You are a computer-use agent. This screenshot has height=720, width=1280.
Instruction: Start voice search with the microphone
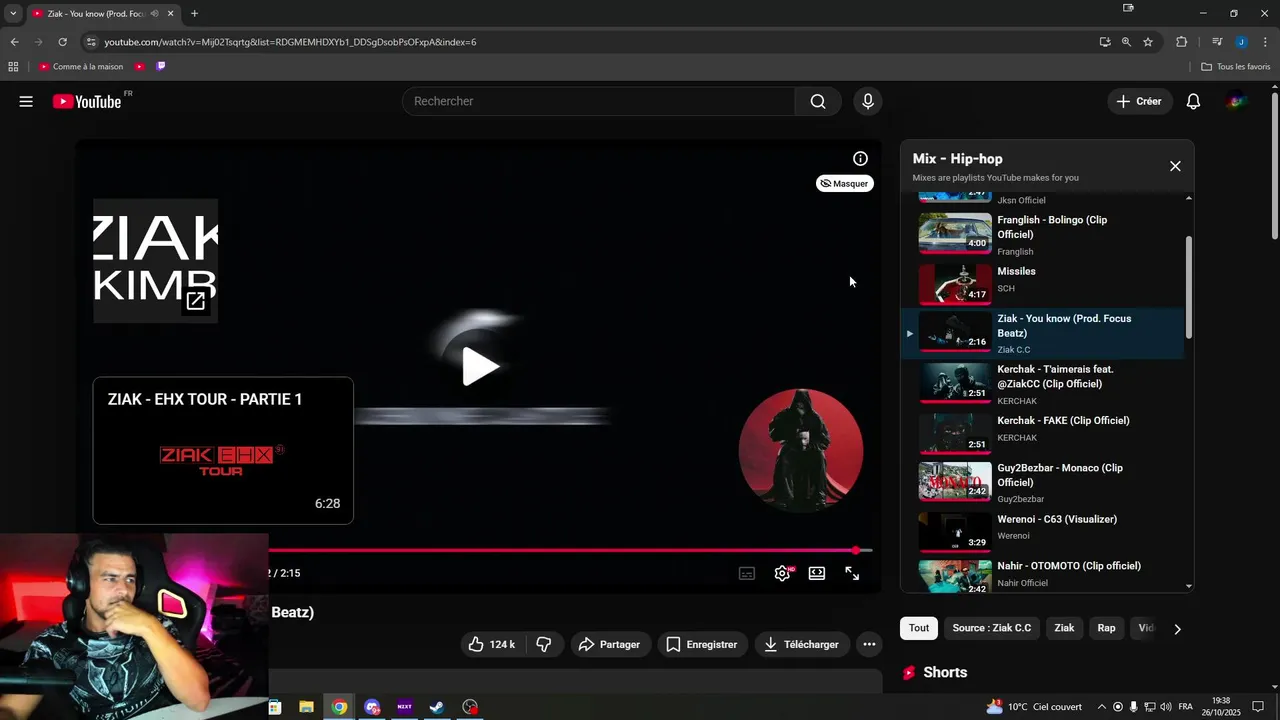(x=868, y=101)
